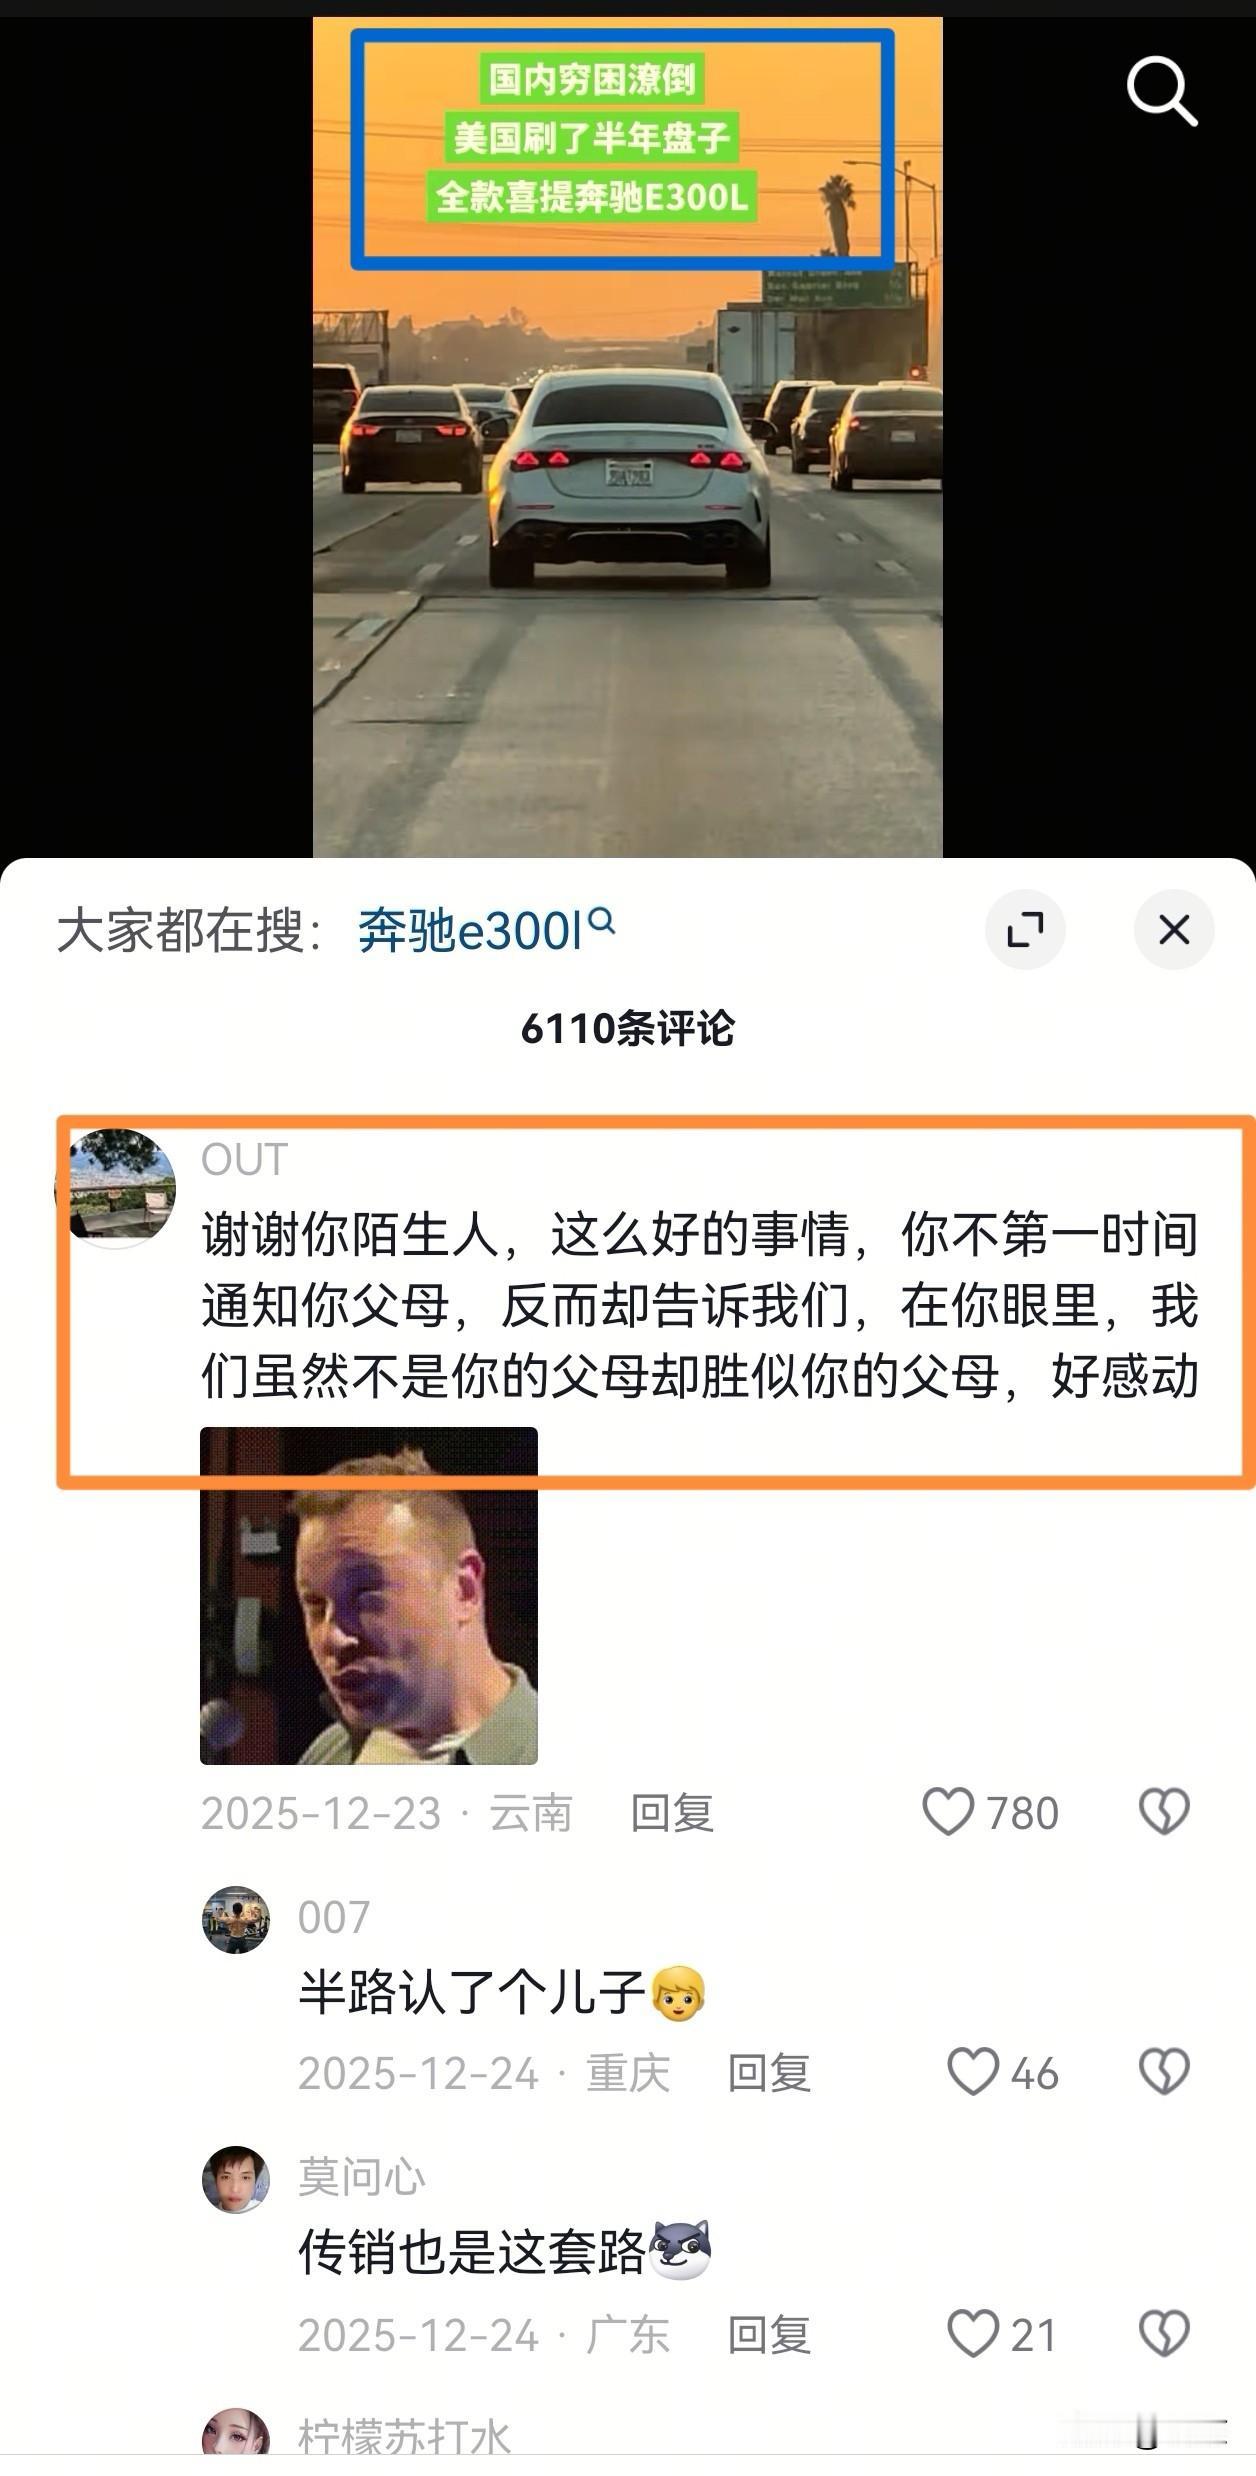The height and width of the screenshot is (2476, 1256).
Task: Open 莫问心's profile avatar
Action: click(236, 2180)
